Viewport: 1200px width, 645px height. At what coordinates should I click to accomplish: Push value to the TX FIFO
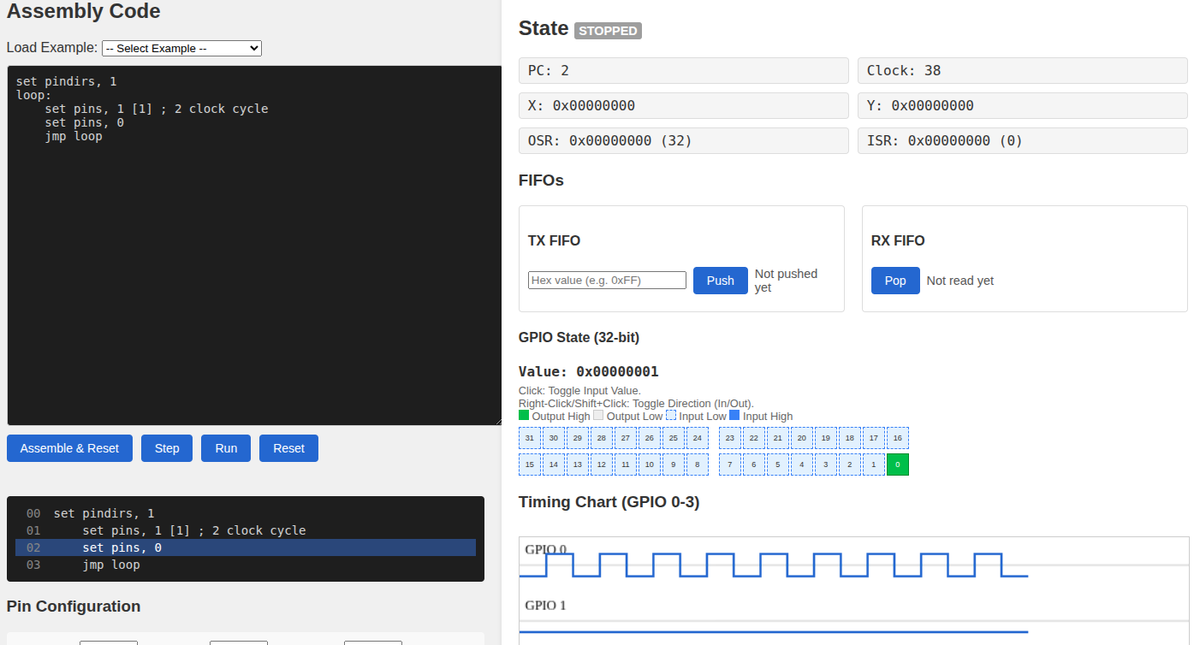[720, 281]
